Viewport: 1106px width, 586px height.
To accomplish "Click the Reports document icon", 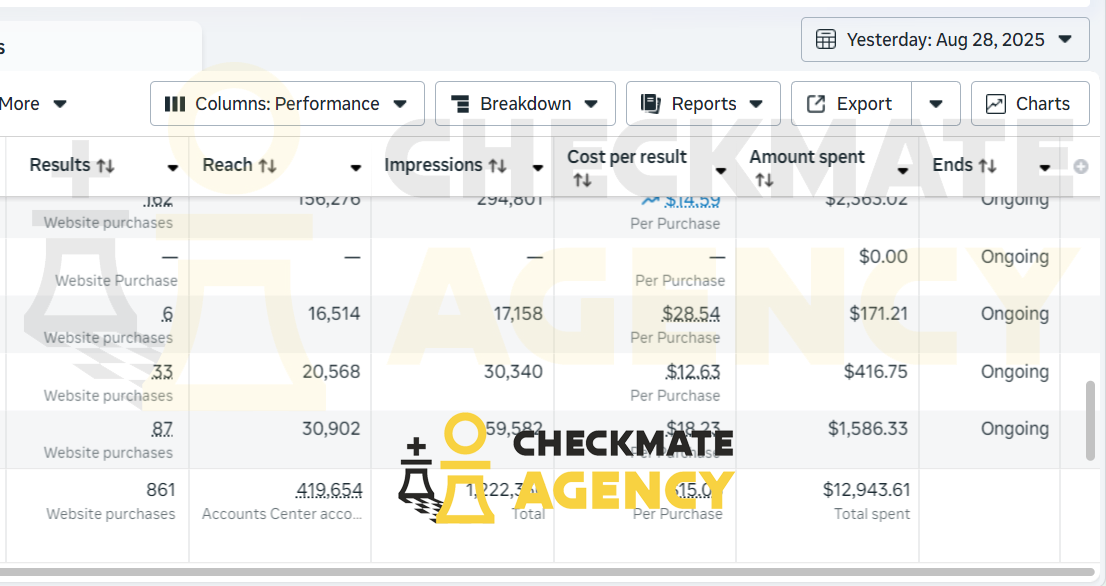I will point(650,104).
